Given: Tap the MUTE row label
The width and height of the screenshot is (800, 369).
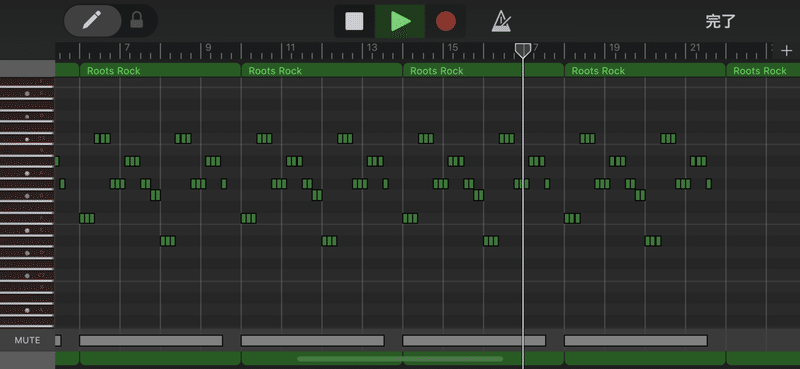Looking at the screenshot, I should (x=27, y=340).
